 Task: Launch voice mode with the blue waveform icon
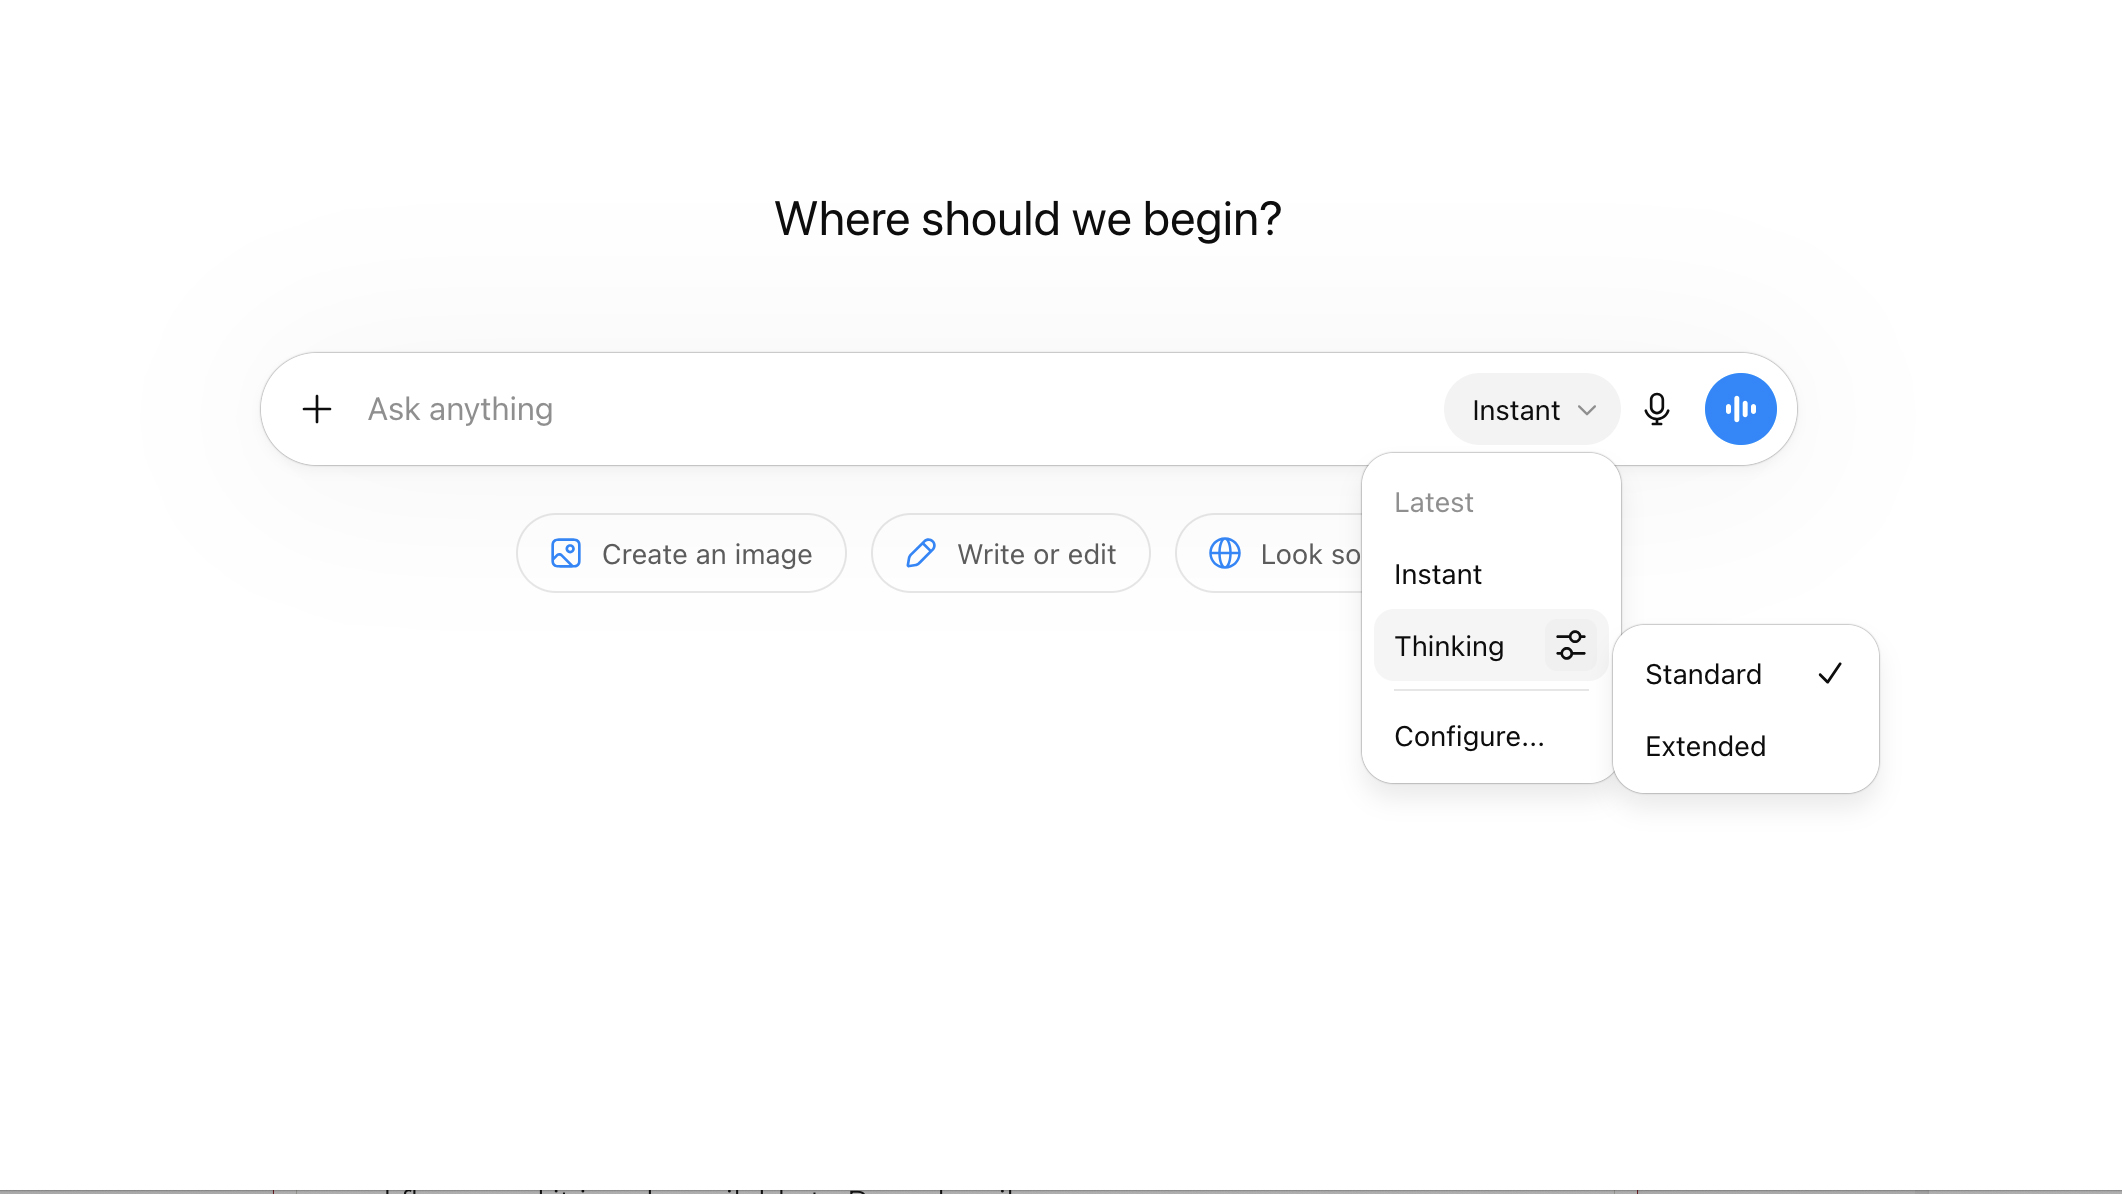click(1740, 409)
